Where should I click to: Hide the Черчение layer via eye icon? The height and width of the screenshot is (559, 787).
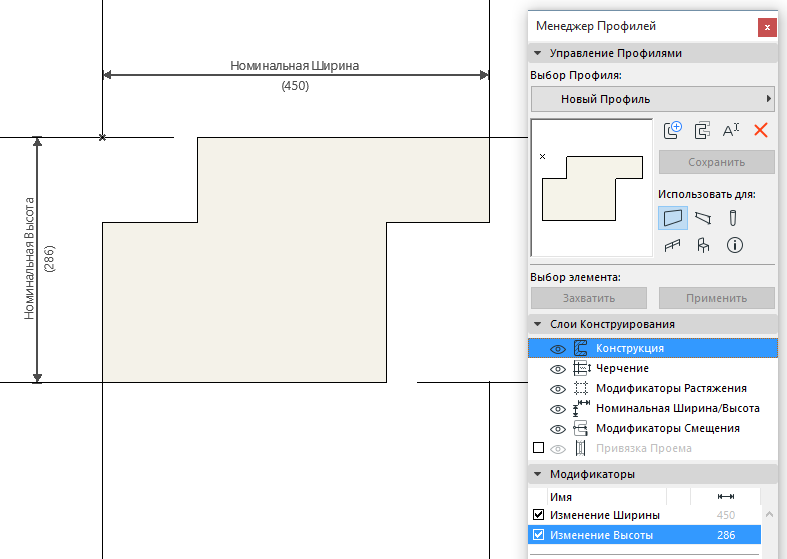coord(558,369)
